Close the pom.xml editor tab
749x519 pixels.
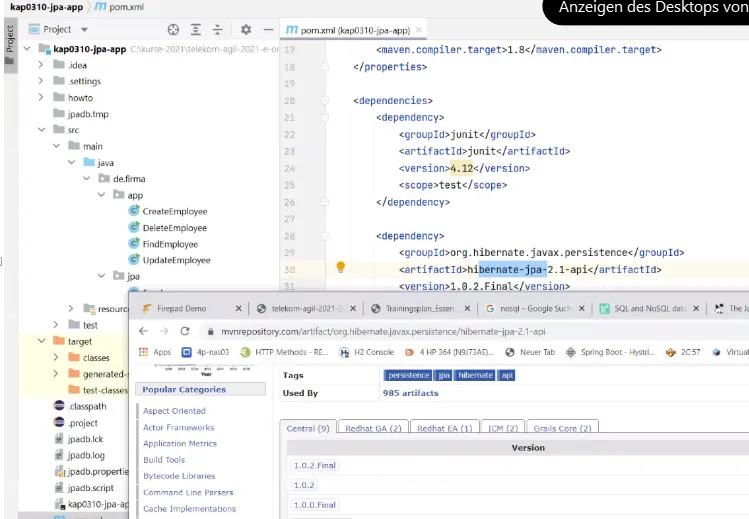coord(419,30)
